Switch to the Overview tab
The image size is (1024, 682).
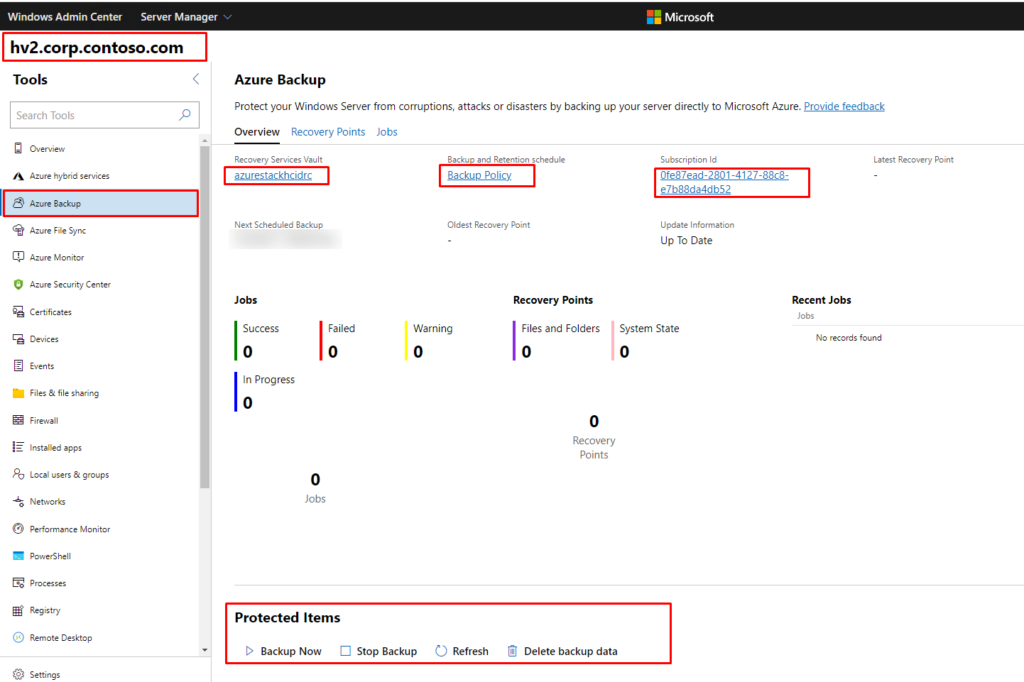(x=257, y=132)
